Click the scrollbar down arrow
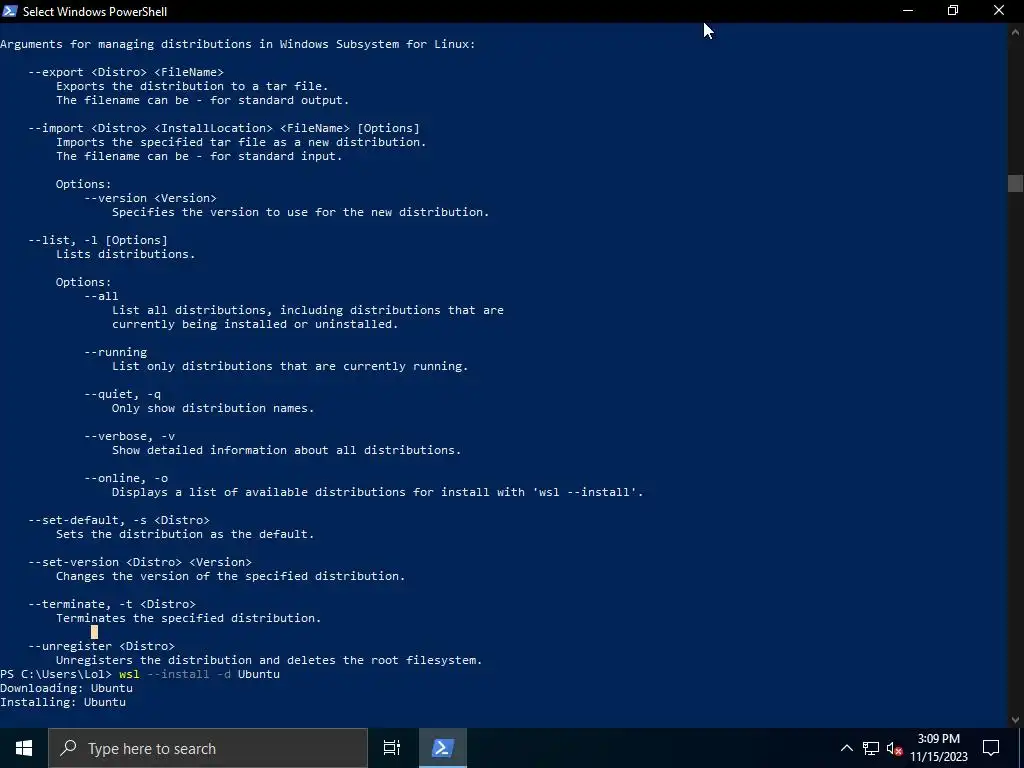 [1015, 720]
